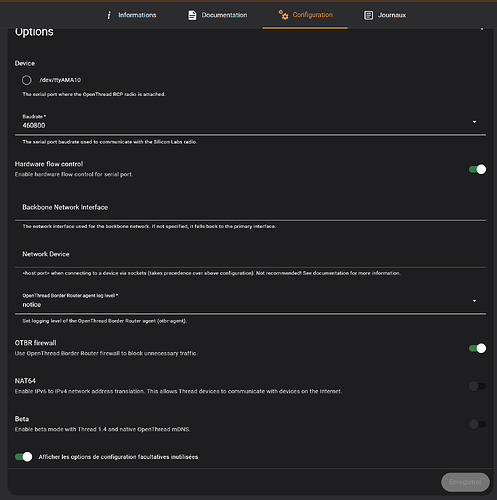Enable the NAT64 toggle

[477, 386]
